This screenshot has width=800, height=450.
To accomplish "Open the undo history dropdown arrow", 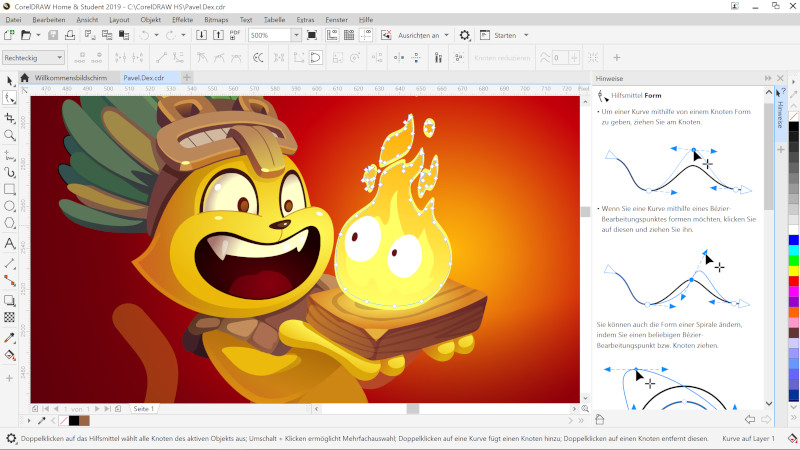I will (156, 35).
